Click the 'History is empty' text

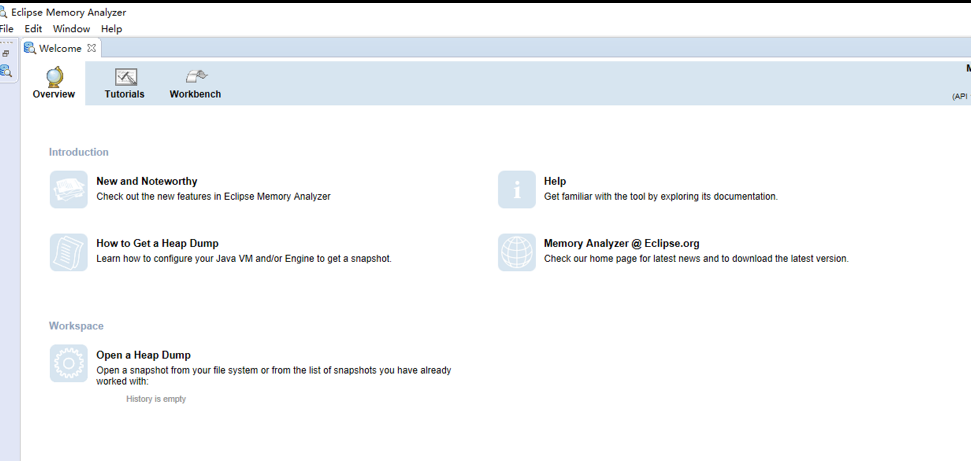coord(156,399)
